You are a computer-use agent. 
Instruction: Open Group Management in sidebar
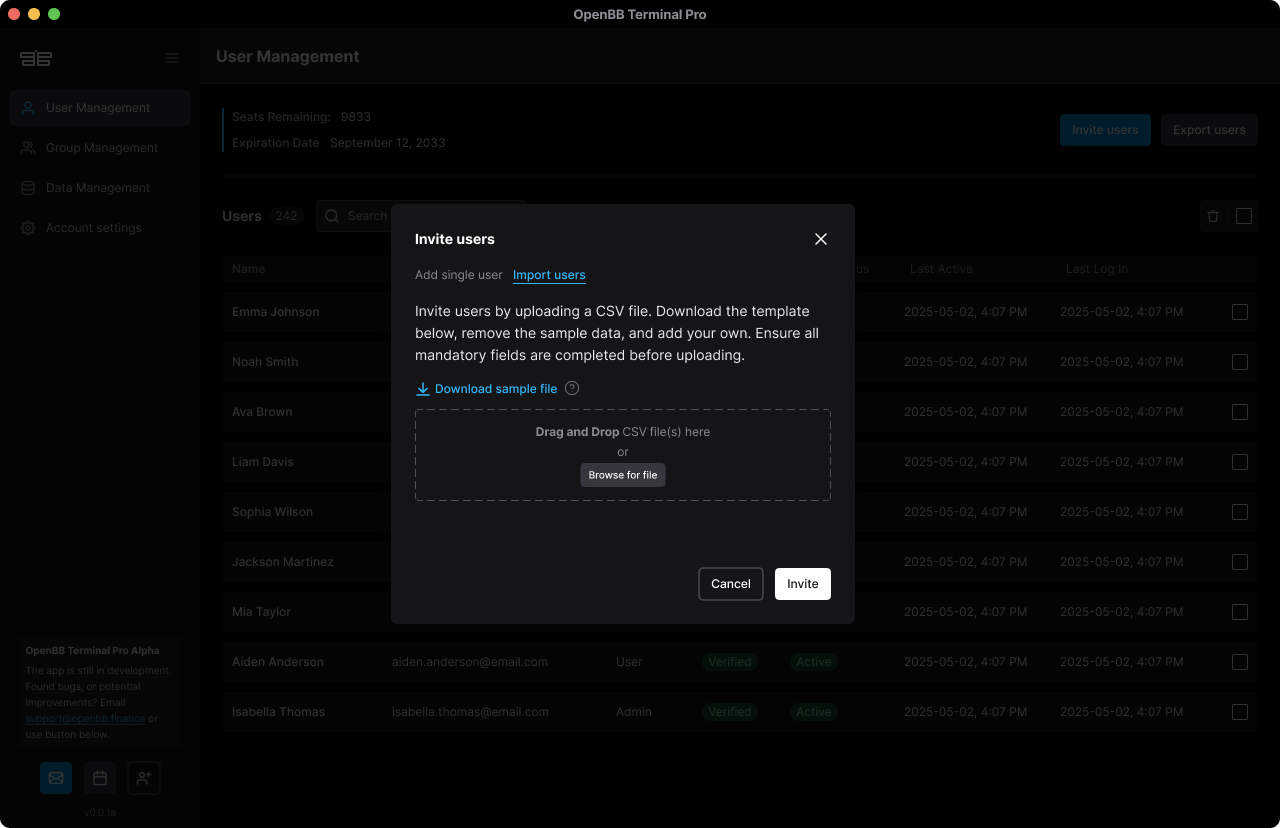[x=100, y=148]
